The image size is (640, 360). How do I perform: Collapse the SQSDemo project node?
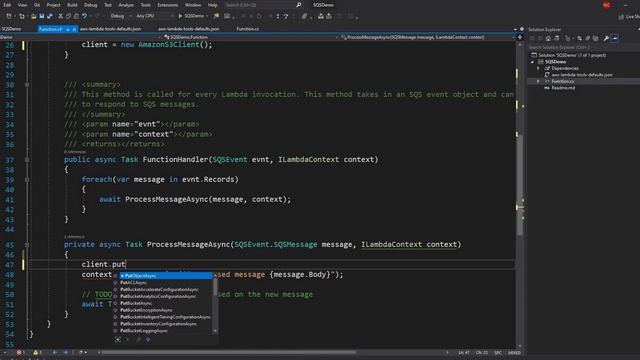(x=532, y=62)
